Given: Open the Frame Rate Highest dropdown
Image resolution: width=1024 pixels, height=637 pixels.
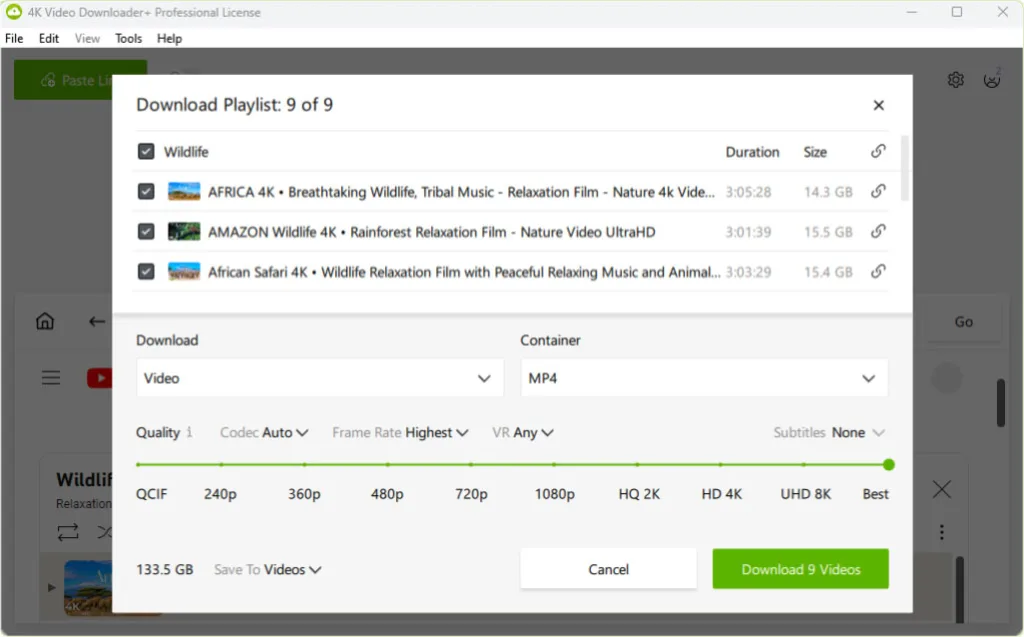Looking at the screenshot, I should pos(400,432).
